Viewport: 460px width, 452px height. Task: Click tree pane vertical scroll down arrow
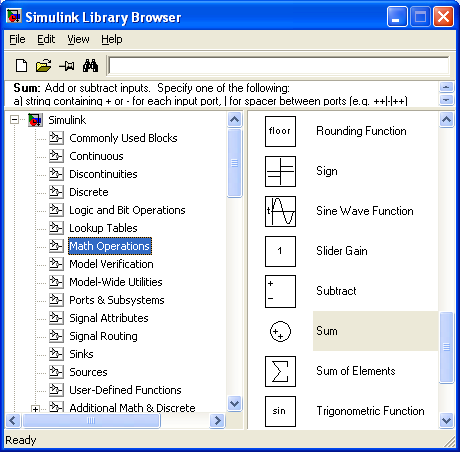click(x=235, y=404)
